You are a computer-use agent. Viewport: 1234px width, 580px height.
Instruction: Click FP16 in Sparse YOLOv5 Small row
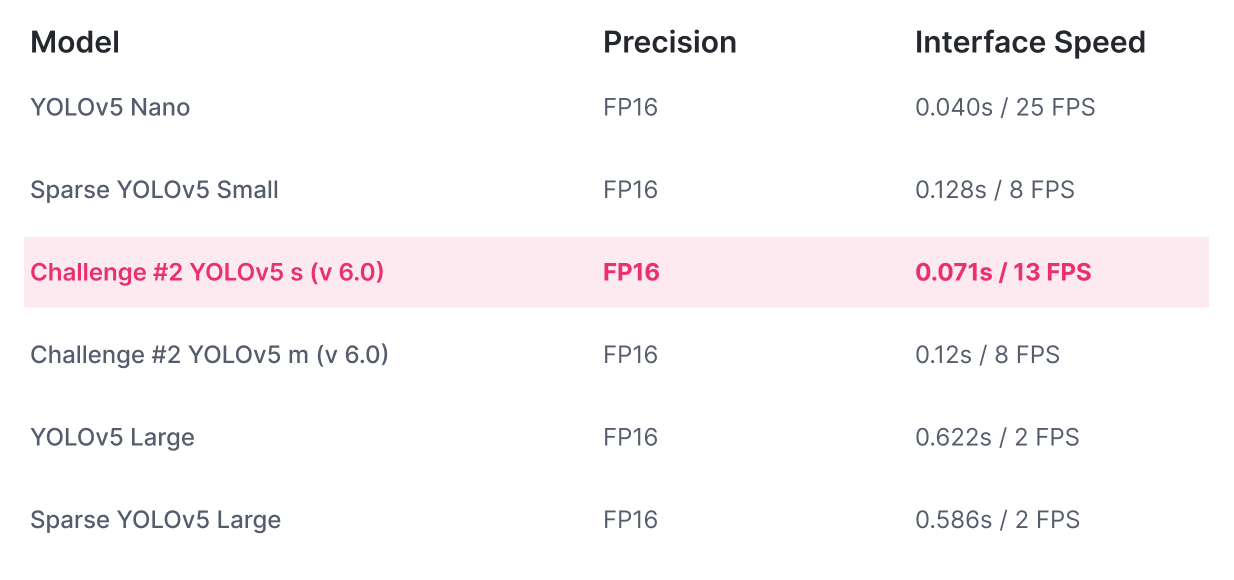pyautogui.click(x=631, y=190)
